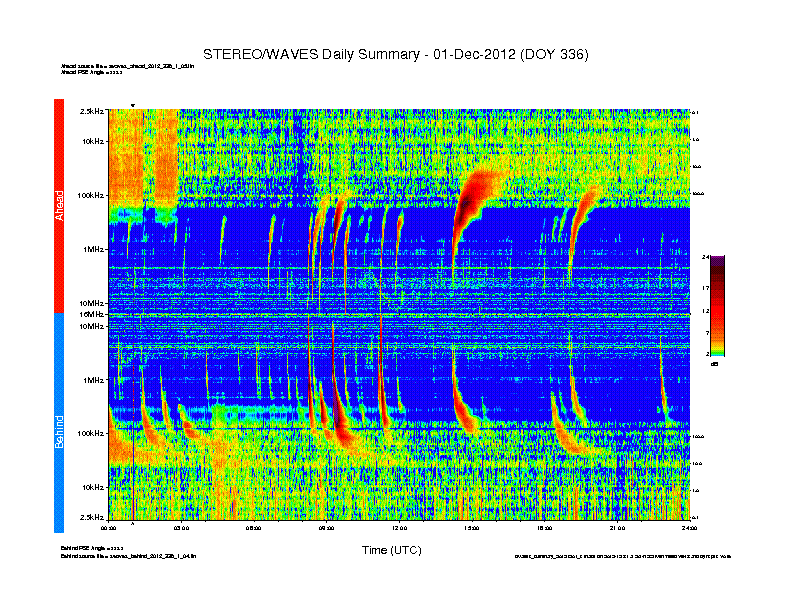Click the 1MHz label on the Behind axis
Image resolution: width=792 pixels, height=612 pixels.
93,380
